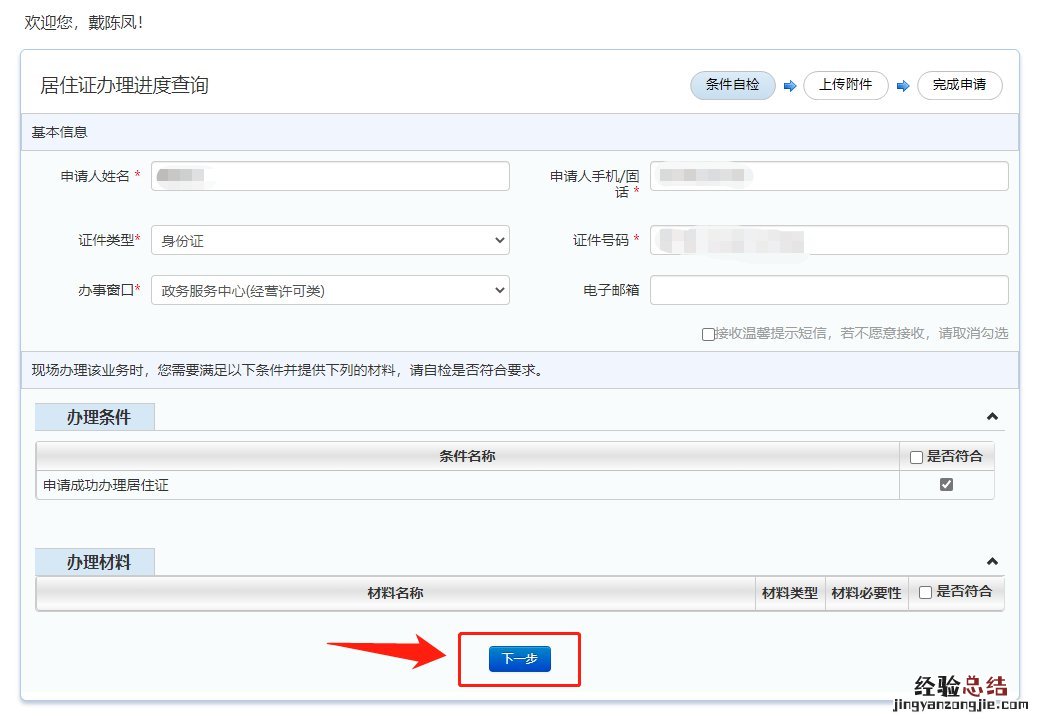Toggle 接收温馨提示短信 checkbox
Viewport: 1043px width, 723px height.
pyautogui.click(x=708, y=334)
